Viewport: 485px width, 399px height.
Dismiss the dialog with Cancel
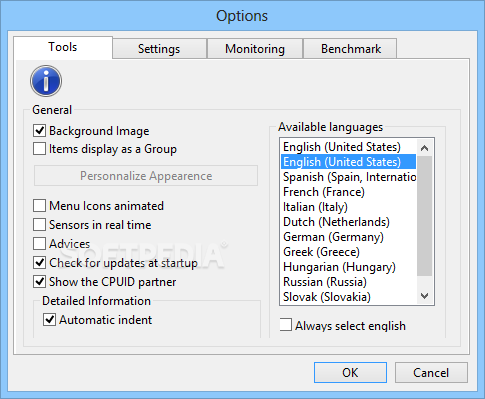tap(431, 372)
